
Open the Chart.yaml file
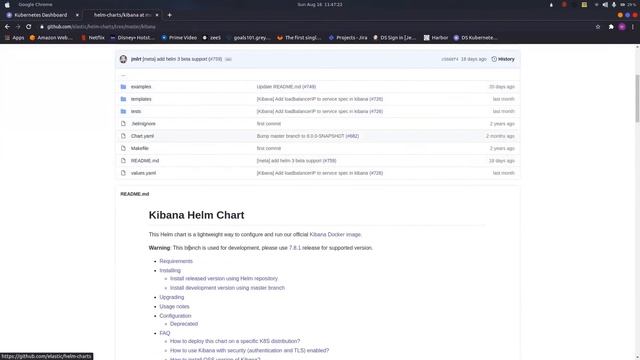coord(142,136)
